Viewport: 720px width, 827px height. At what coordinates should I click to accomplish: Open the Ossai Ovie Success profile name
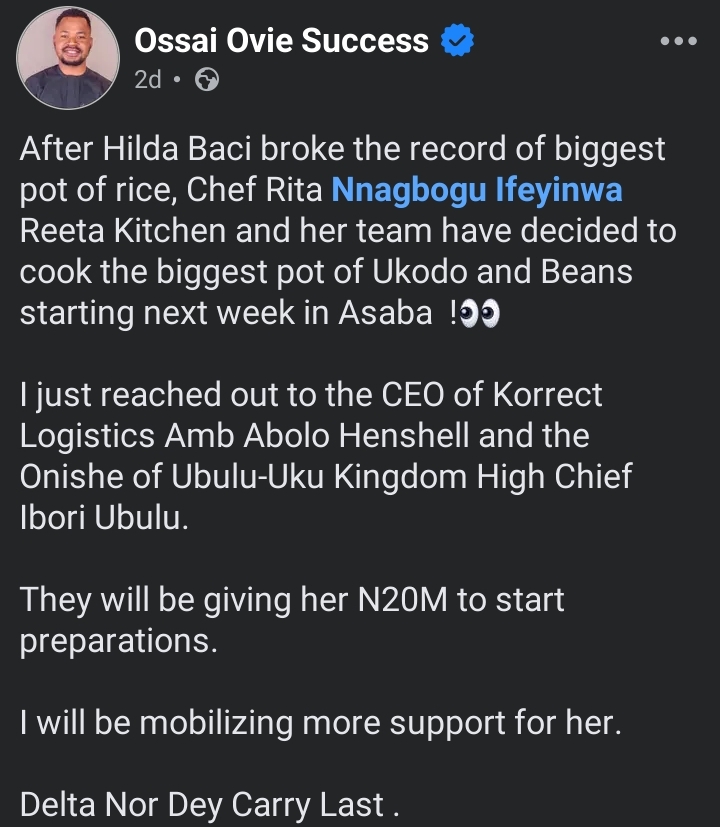281,42
